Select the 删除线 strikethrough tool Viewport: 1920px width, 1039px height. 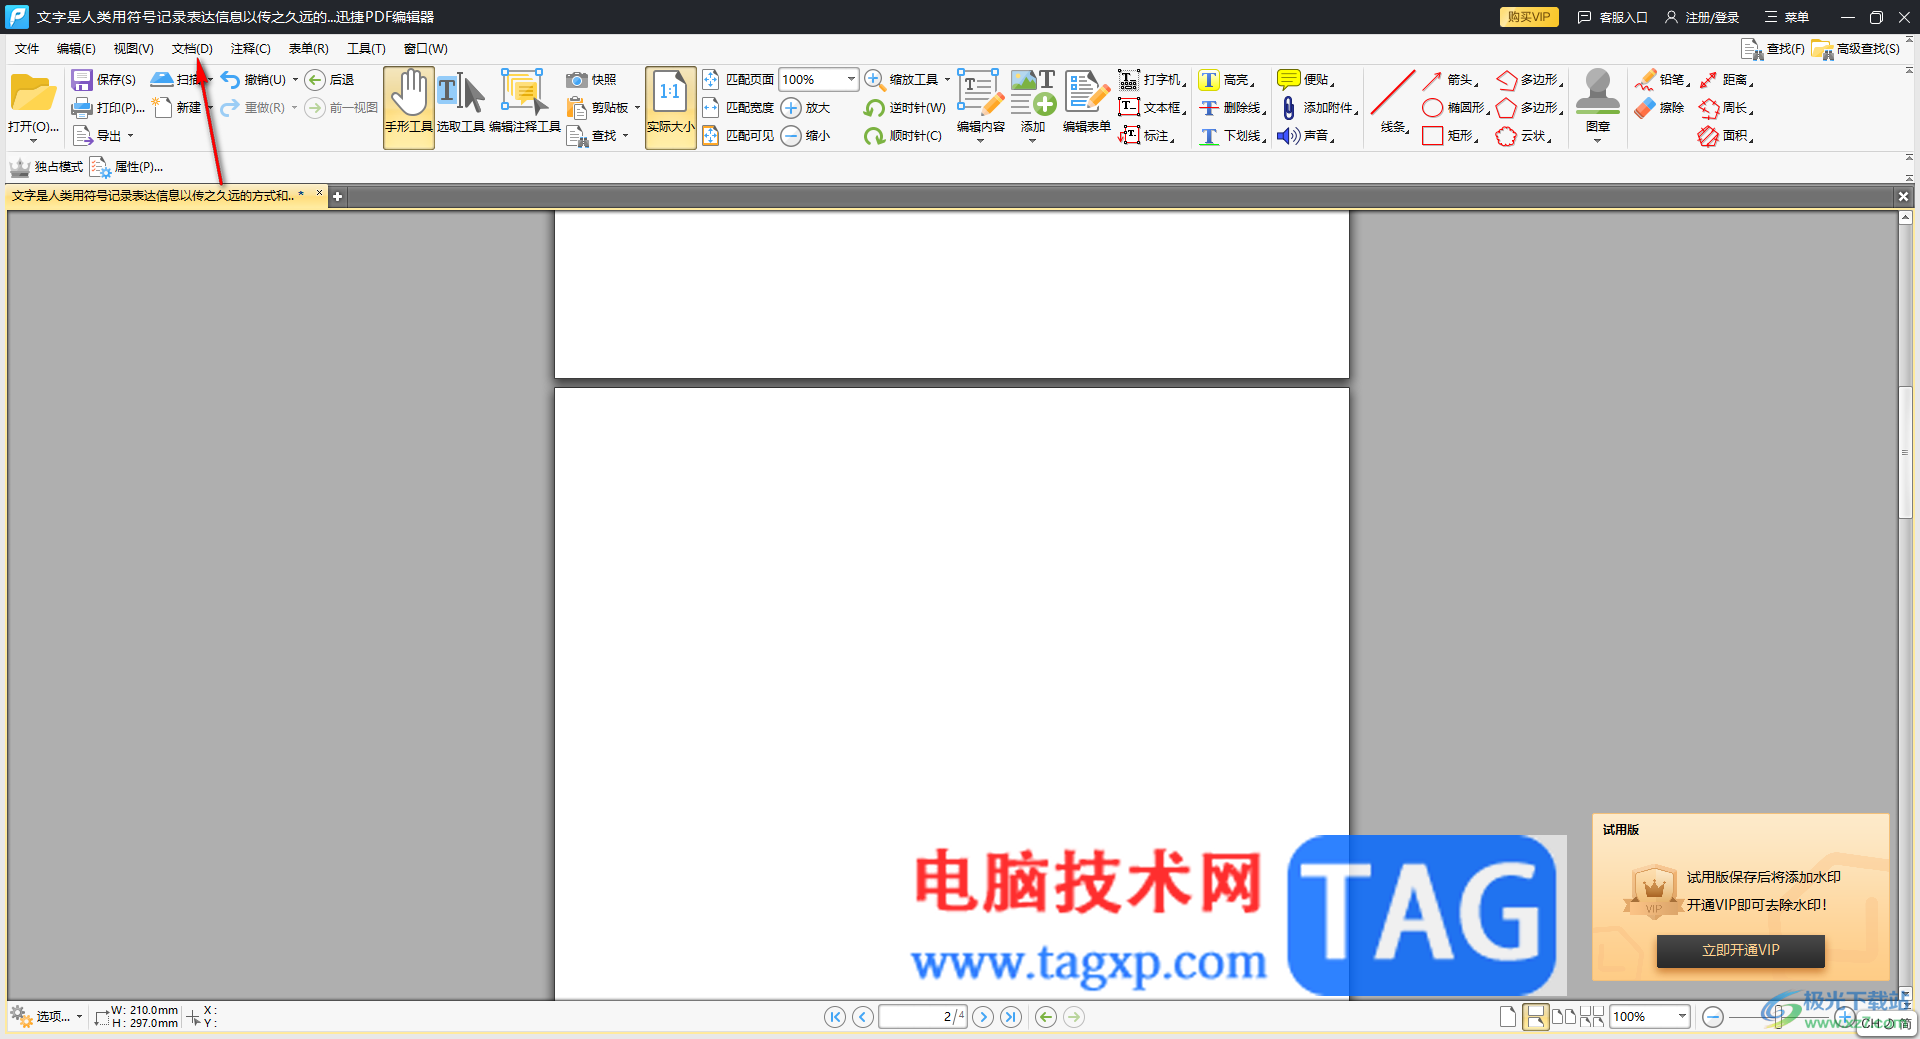click(x=1232, y=108)
